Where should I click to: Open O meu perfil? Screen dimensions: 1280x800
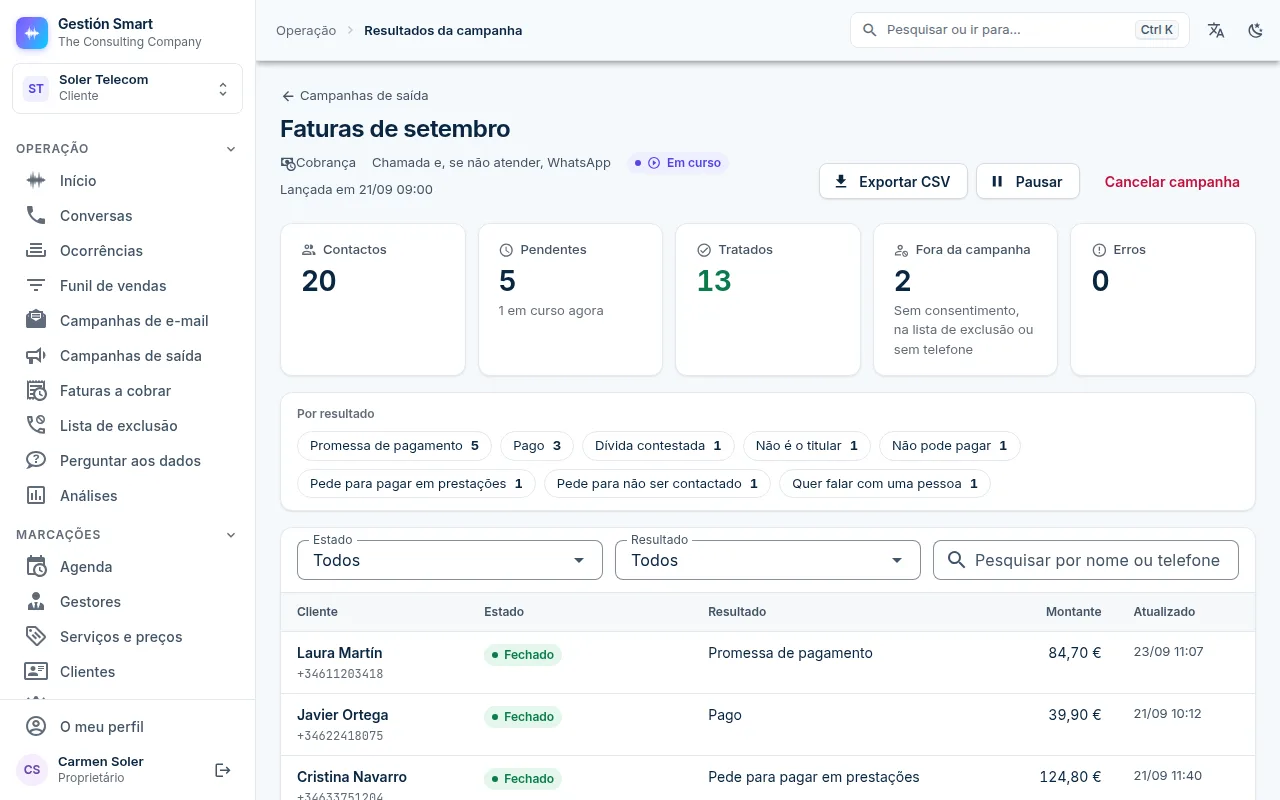pyautogui.click(x=128, y=727)
